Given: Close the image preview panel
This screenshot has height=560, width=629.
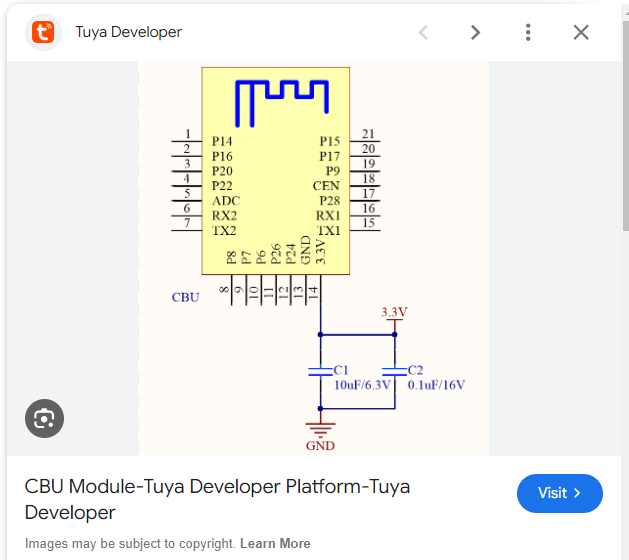Looking at the screenshot, I should 581,32.
